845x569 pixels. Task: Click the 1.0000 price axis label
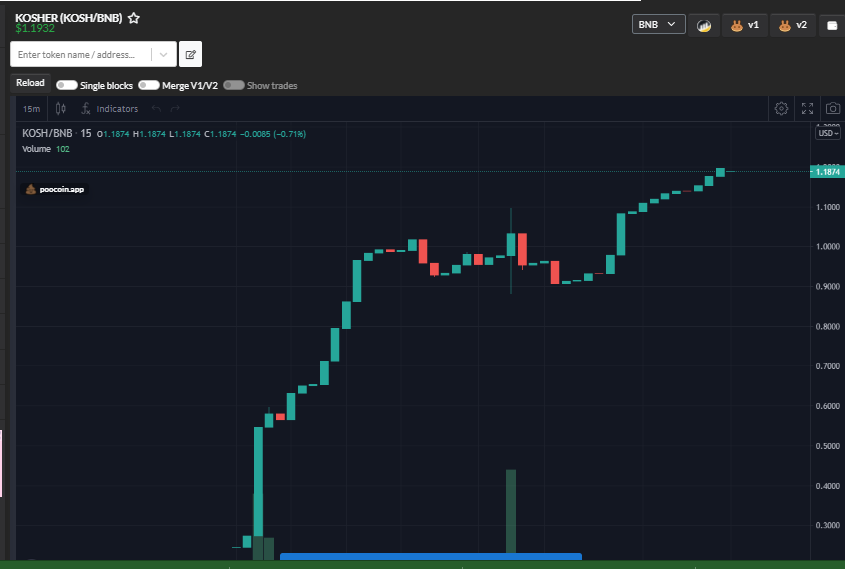[x=828, y=247]
